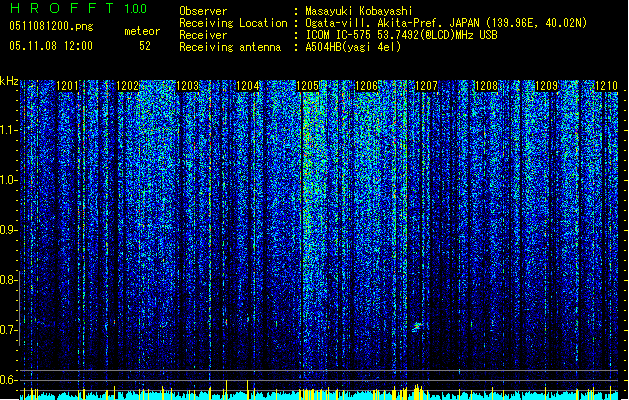Click the 0.7 kHz axis tick label
This screenshot has height=400, width=629.
(x=8, y=330)
